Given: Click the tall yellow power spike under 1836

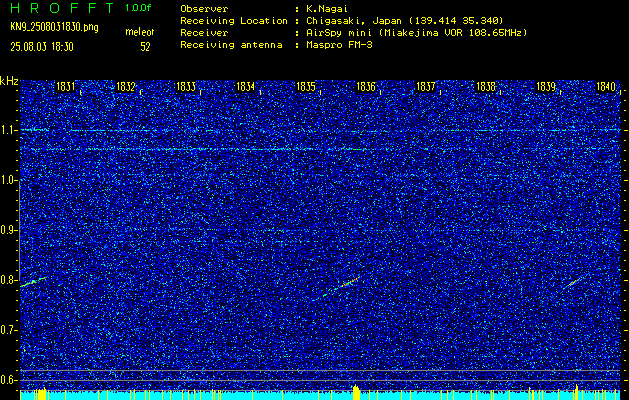Looking at the screenshot, I should (x=355, y=392).
